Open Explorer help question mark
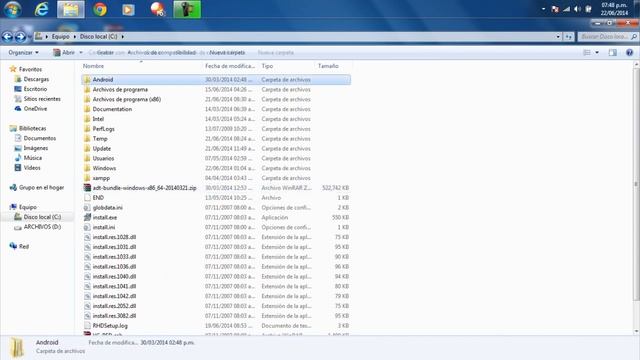Viewport: 640px width, 360px height. 629,53
